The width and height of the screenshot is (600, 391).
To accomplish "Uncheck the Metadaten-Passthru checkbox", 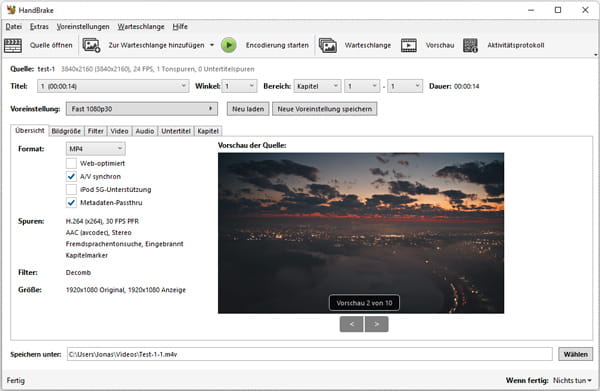I will click(x=71, y=202).
